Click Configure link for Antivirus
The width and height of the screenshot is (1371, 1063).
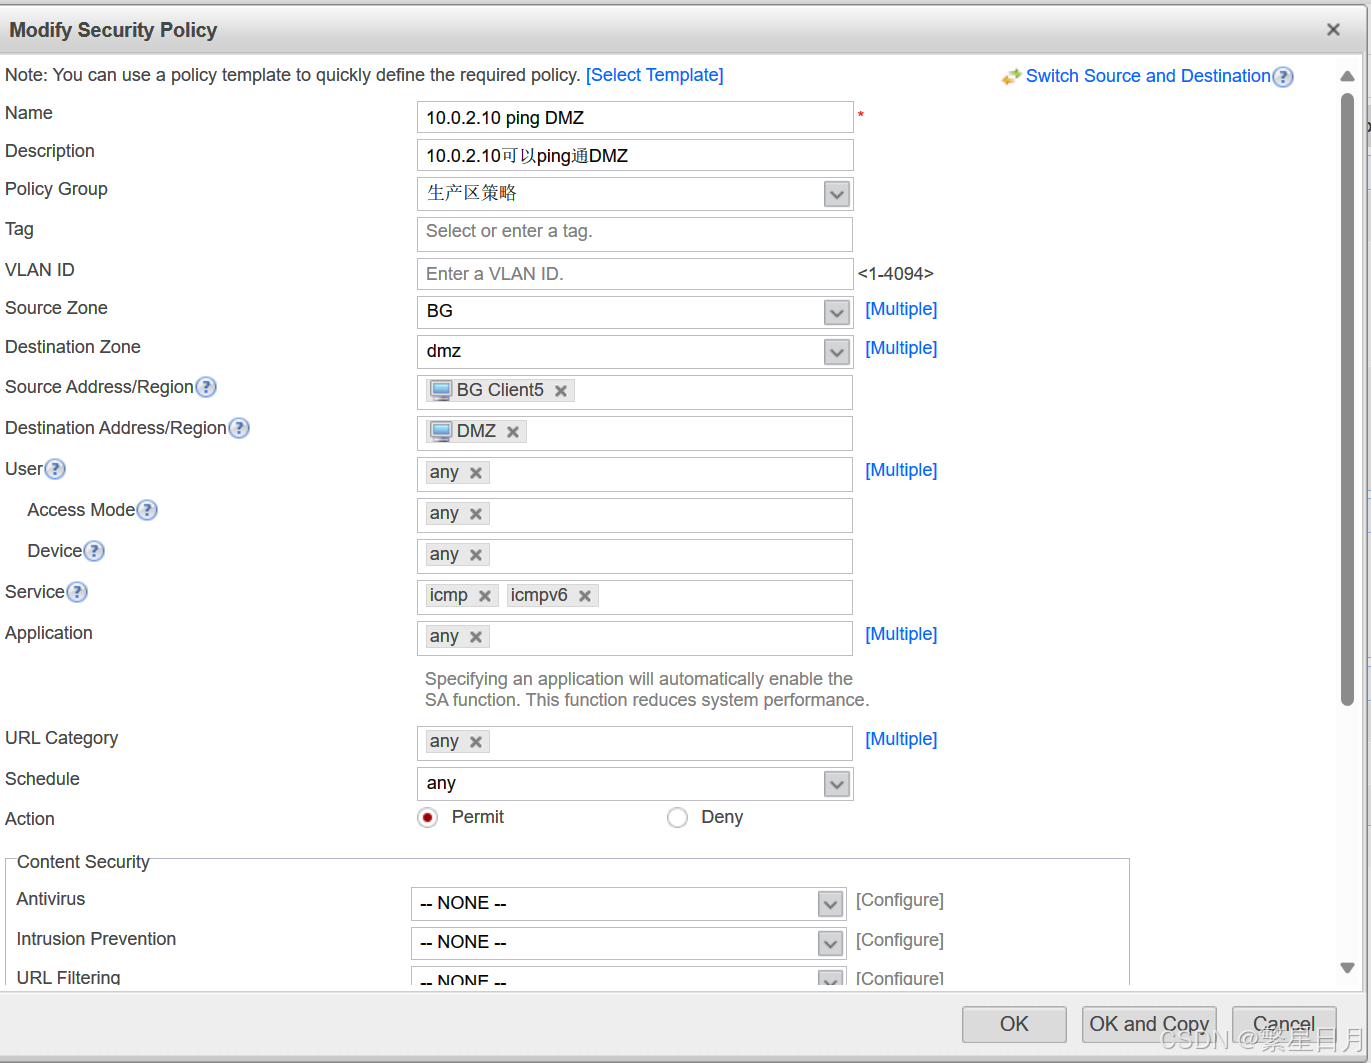pos(900,900)
